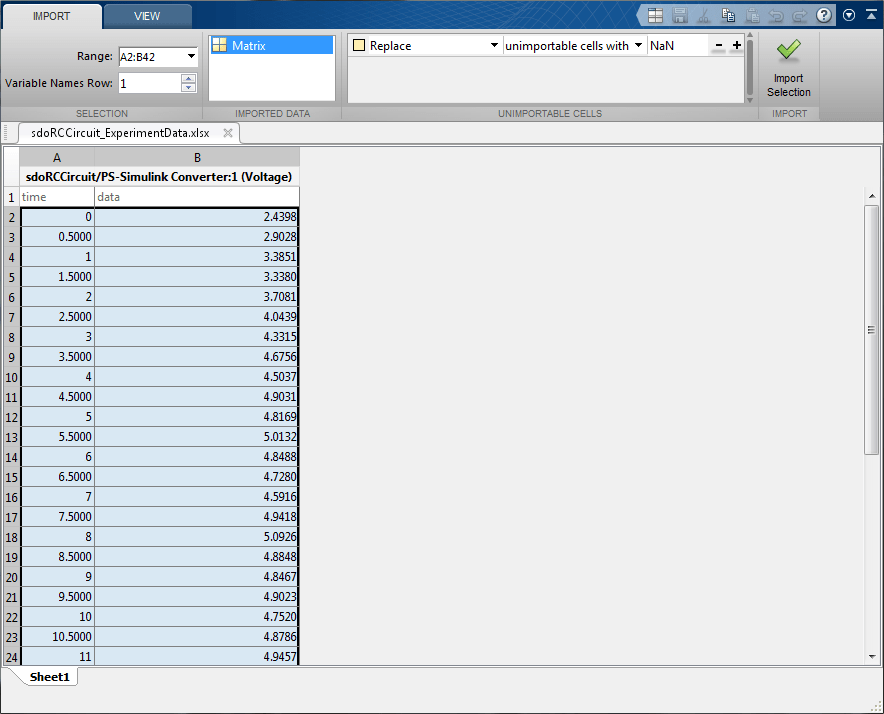This screenshot has width=884, height=714.
Task: Select the Matrix imported data type
Action: pos(272,46)
